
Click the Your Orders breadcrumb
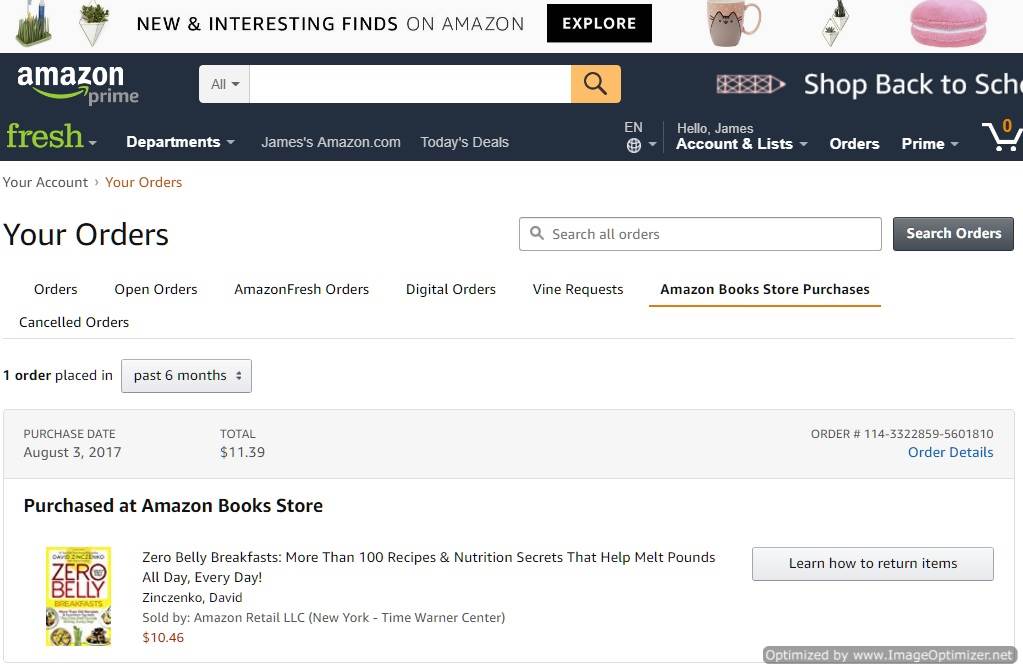tap(144, 182)
